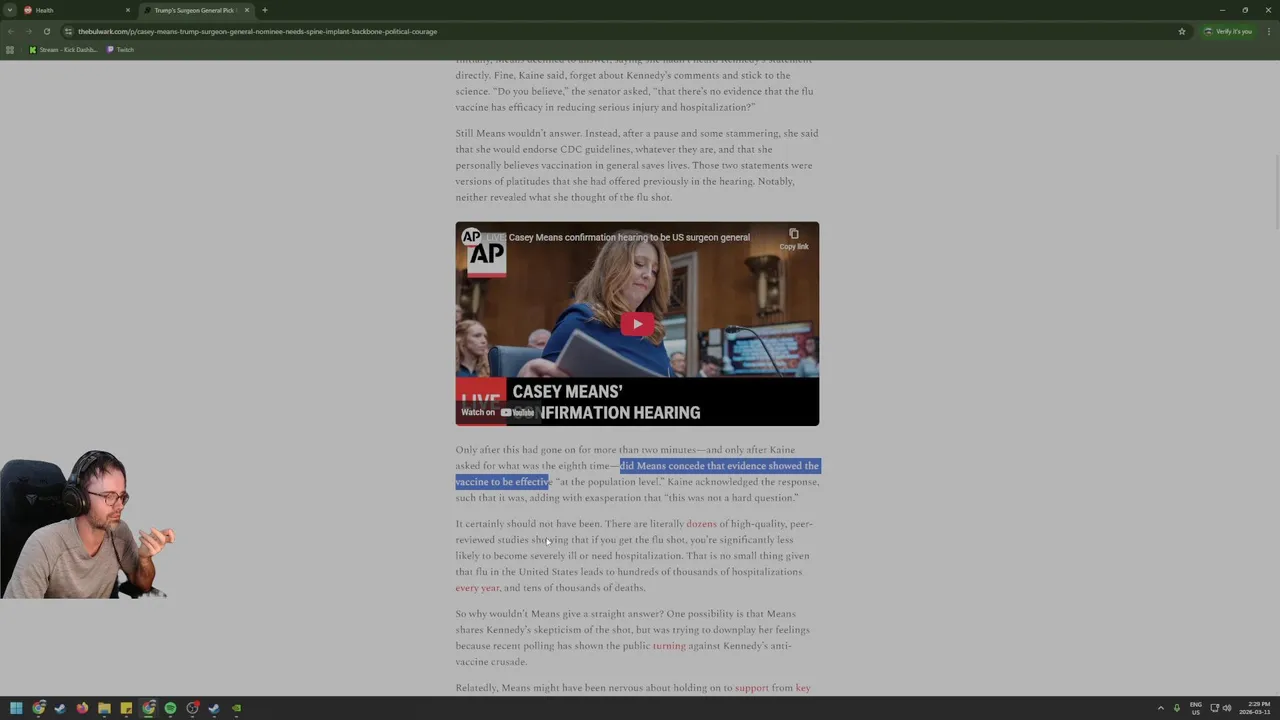Open the second Steam icon in taskbar
This screenshot has width=1280, height=720.
(214, 708)
